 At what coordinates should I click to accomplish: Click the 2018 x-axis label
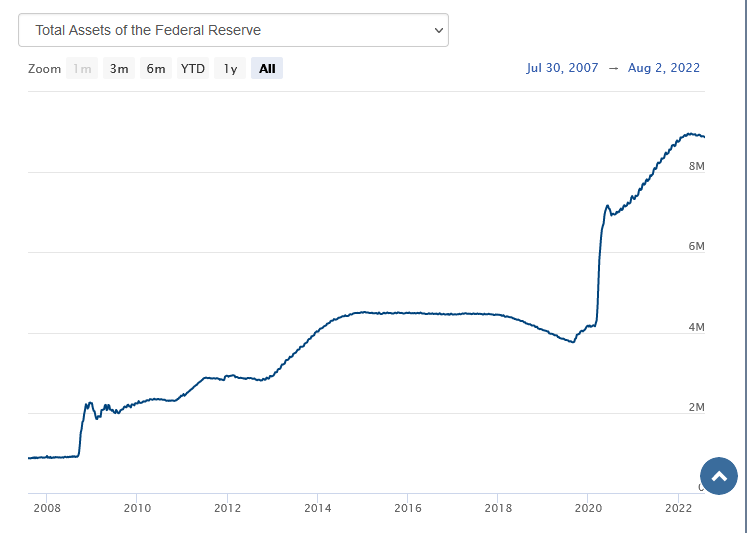point(498,508)
